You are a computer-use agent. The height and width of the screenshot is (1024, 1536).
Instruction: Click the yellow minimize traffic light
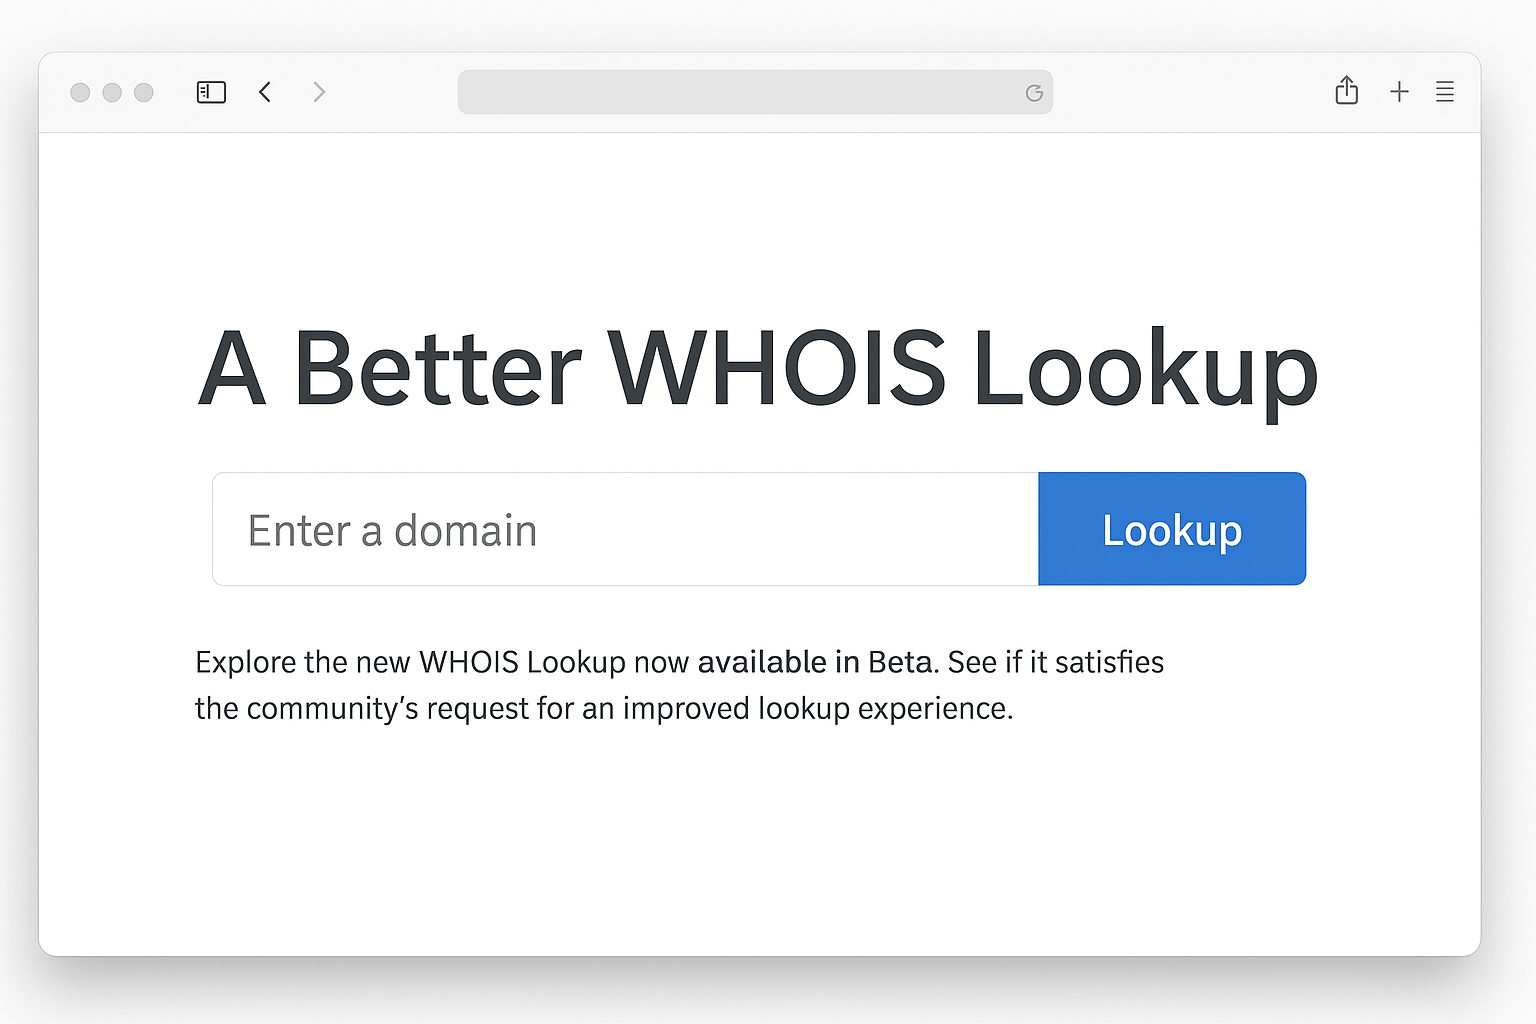pos(112,91)
